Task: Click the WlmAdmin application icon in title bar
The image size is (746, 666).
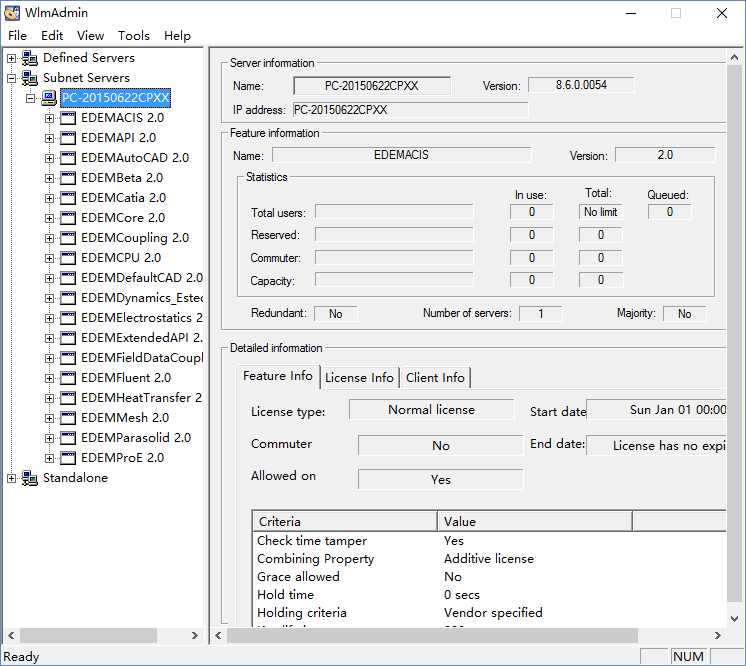Action: [x=12, y=13]
